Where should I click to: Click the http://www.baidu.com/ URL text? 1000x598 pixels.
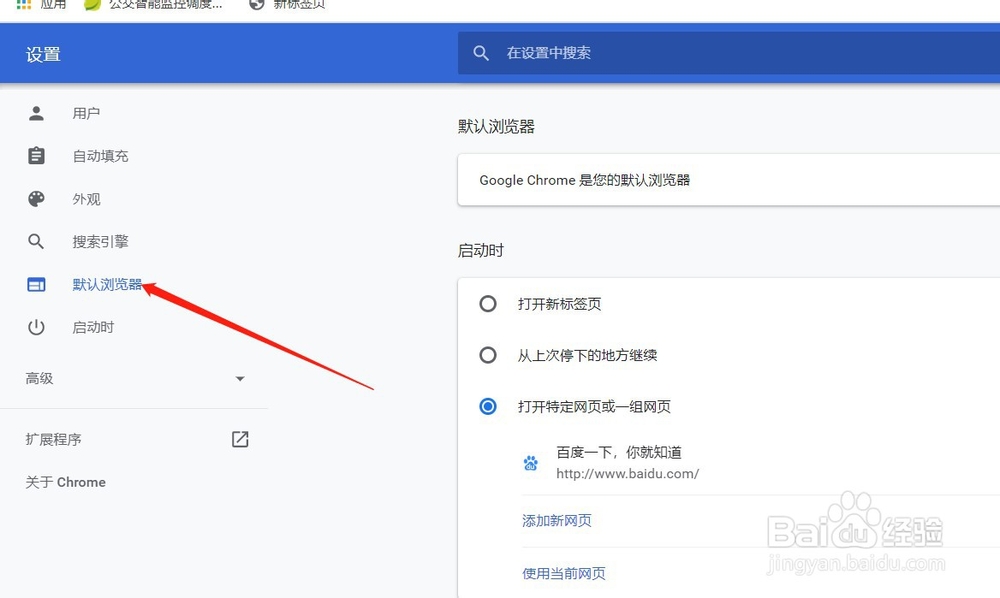628,474
